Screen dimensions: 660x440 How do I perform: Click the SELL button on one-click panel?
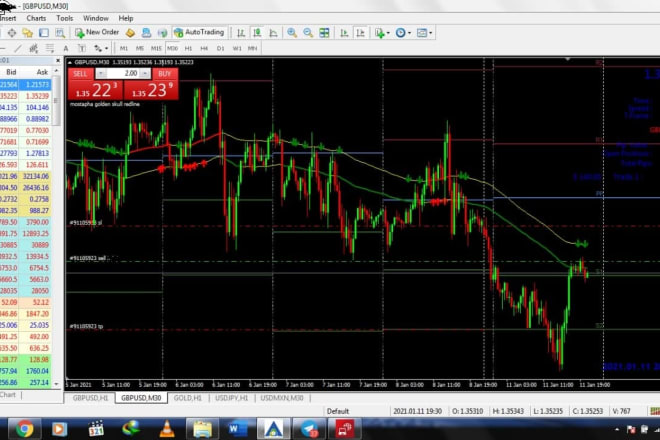pos(80,74)
